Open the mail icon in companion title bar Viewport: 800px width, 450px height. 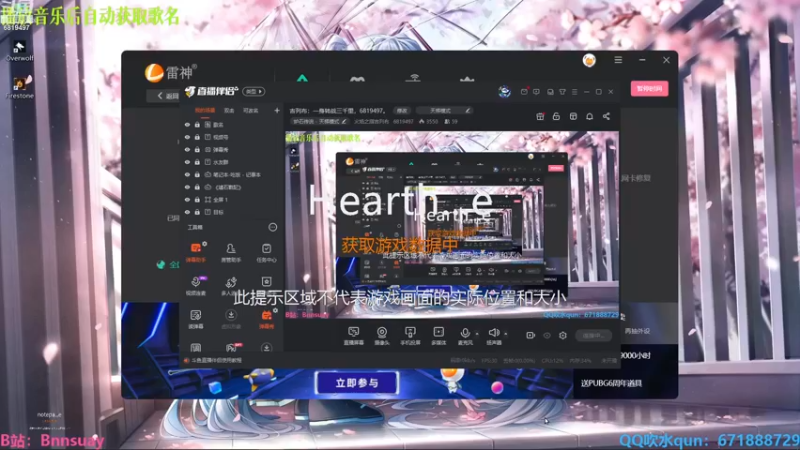(x=524, y=92)
